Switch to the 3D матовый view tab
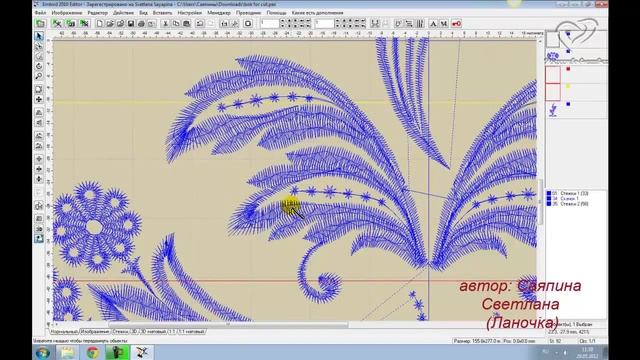The height and width of the screenshot is (360, 640). coord(153,332)
